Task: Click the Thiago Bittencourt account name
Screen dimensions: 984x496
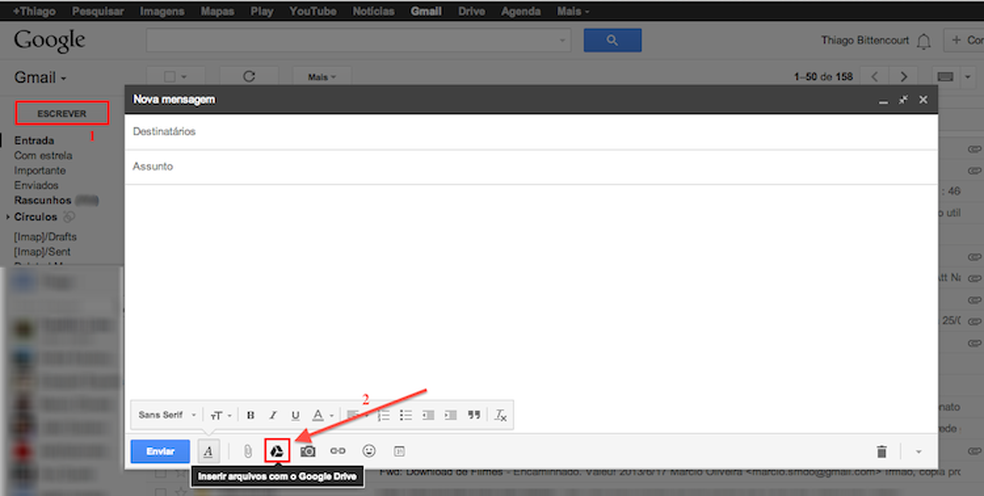Action: tap(865, 40)
